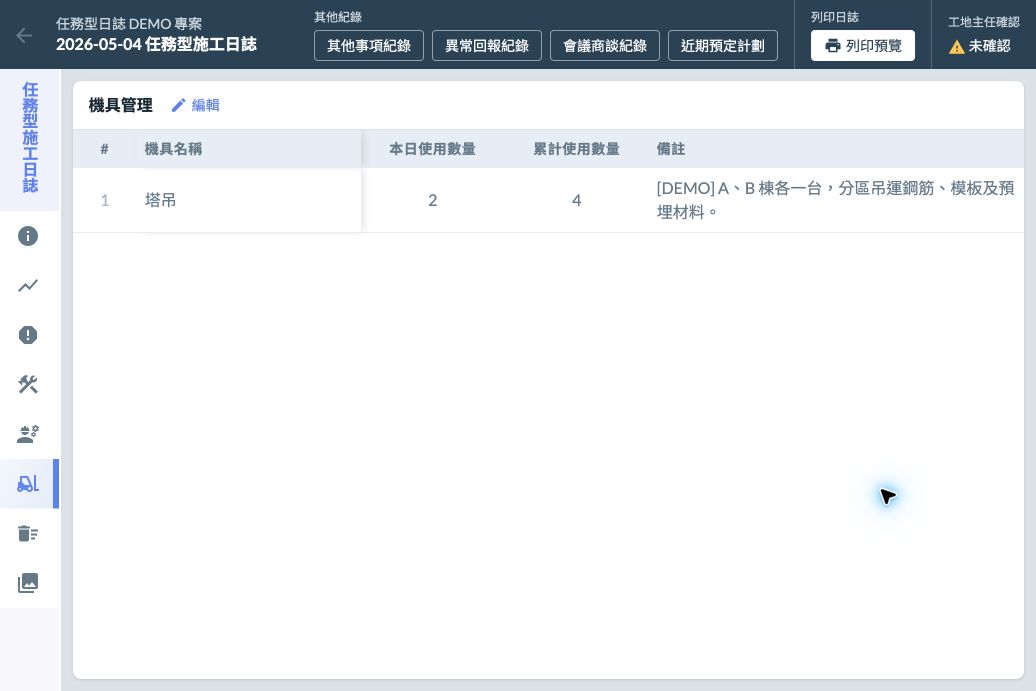Screen dimensions: 1036x691
Task: Select the forklift machinery sidebar icon
Action: point(28,484)
